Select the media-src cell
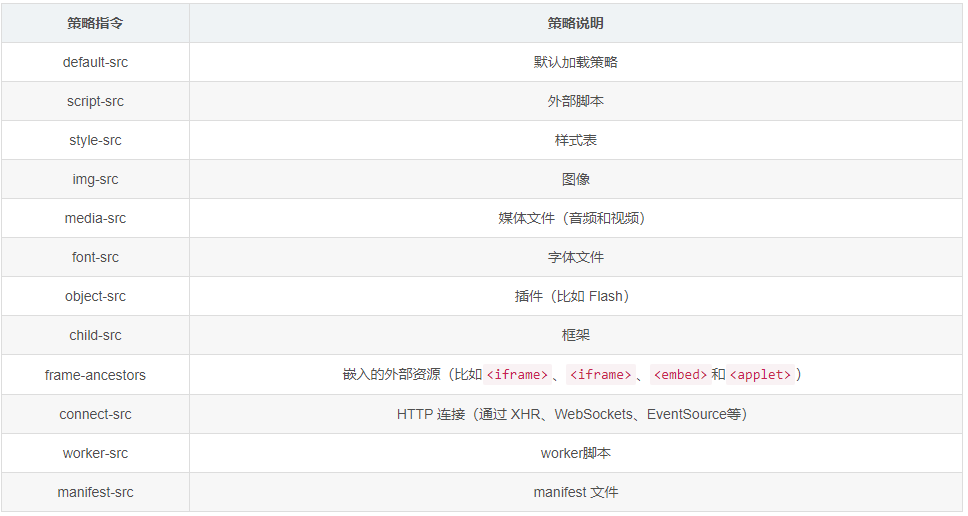Image resolution: width=968 pixels, height=516 pixels. coord(95,218)
